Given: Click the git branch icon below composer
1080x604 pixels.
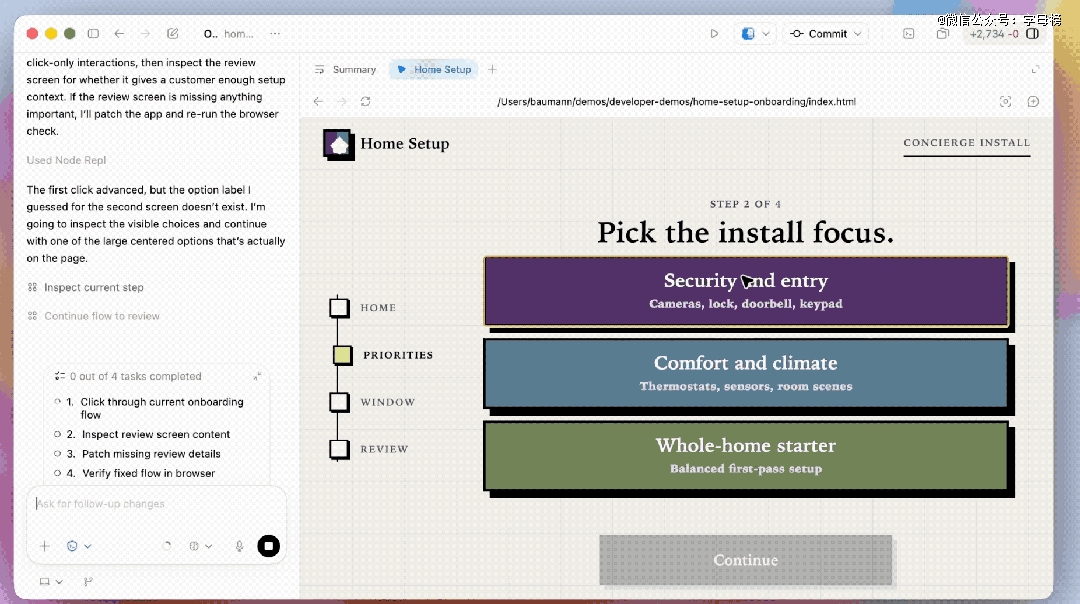Looking at the screenshot, I should click(89, 581).
